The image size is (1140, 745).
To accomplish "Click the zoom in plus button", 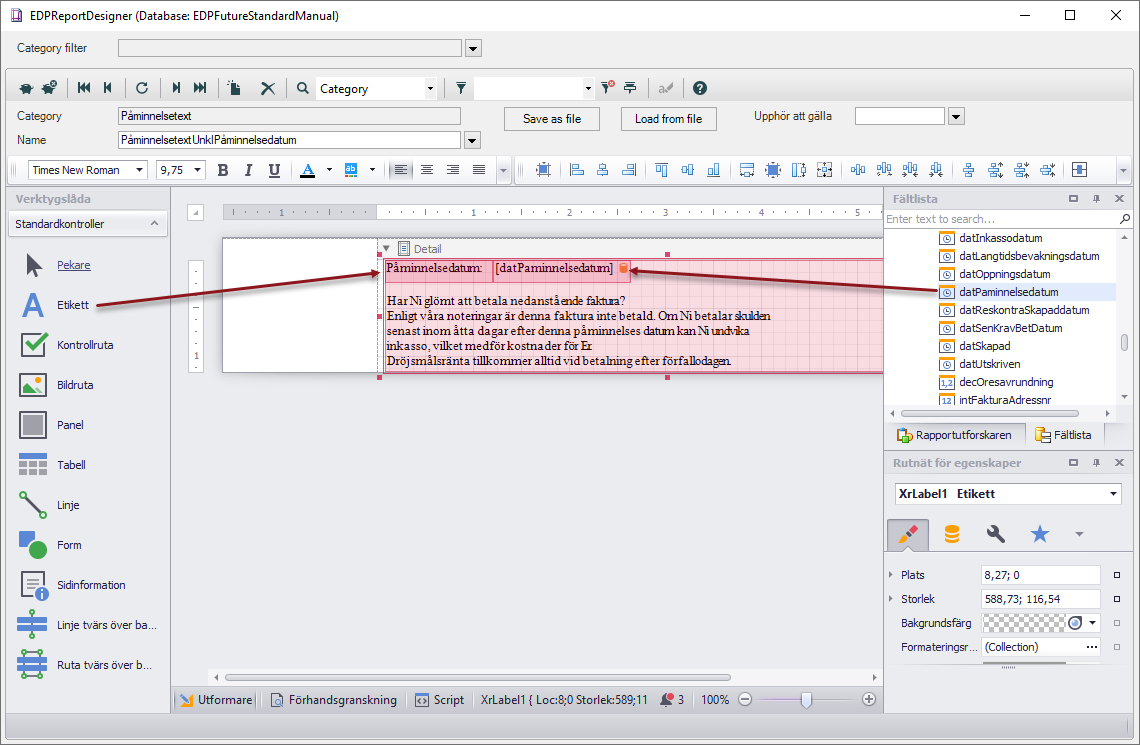I will click(x=869, y=699).
